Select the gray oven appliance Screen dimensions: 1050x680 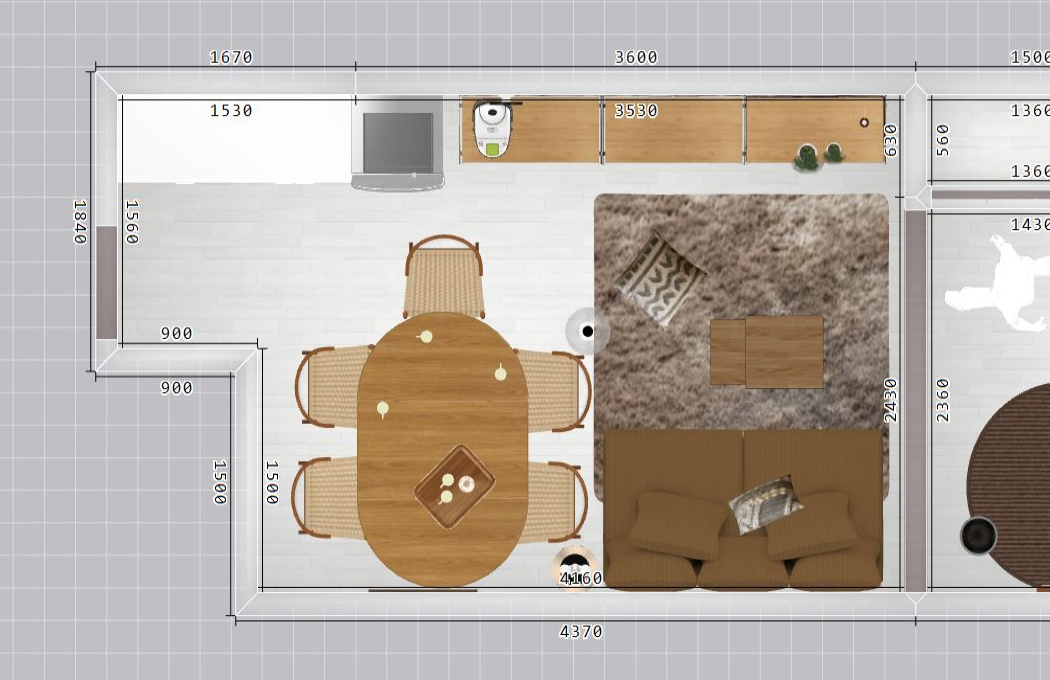point(398,143)
